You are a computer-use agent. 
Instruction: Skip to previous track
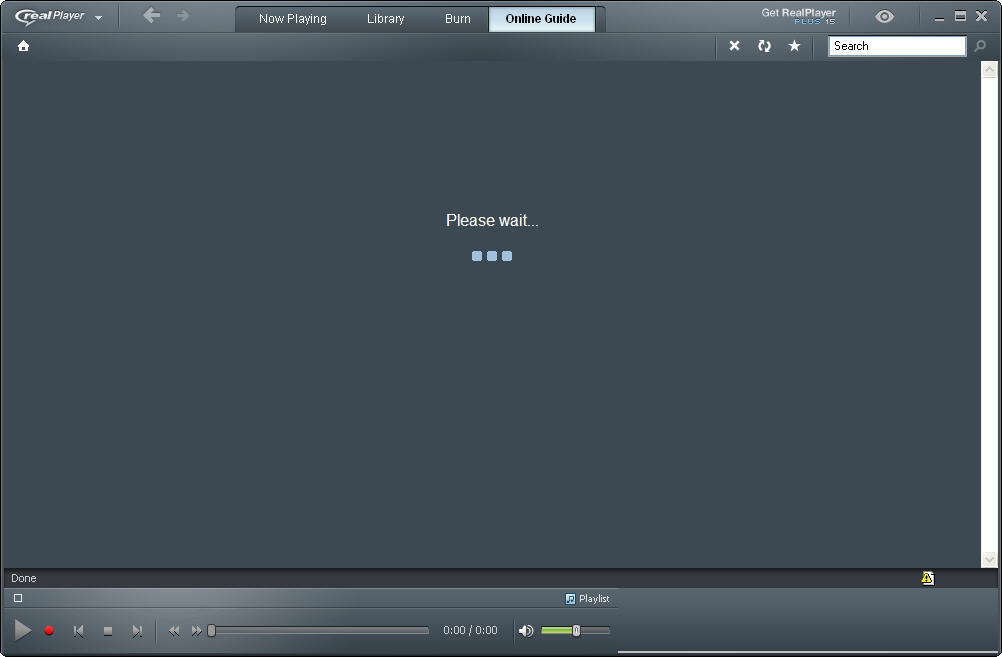point(79,631)
